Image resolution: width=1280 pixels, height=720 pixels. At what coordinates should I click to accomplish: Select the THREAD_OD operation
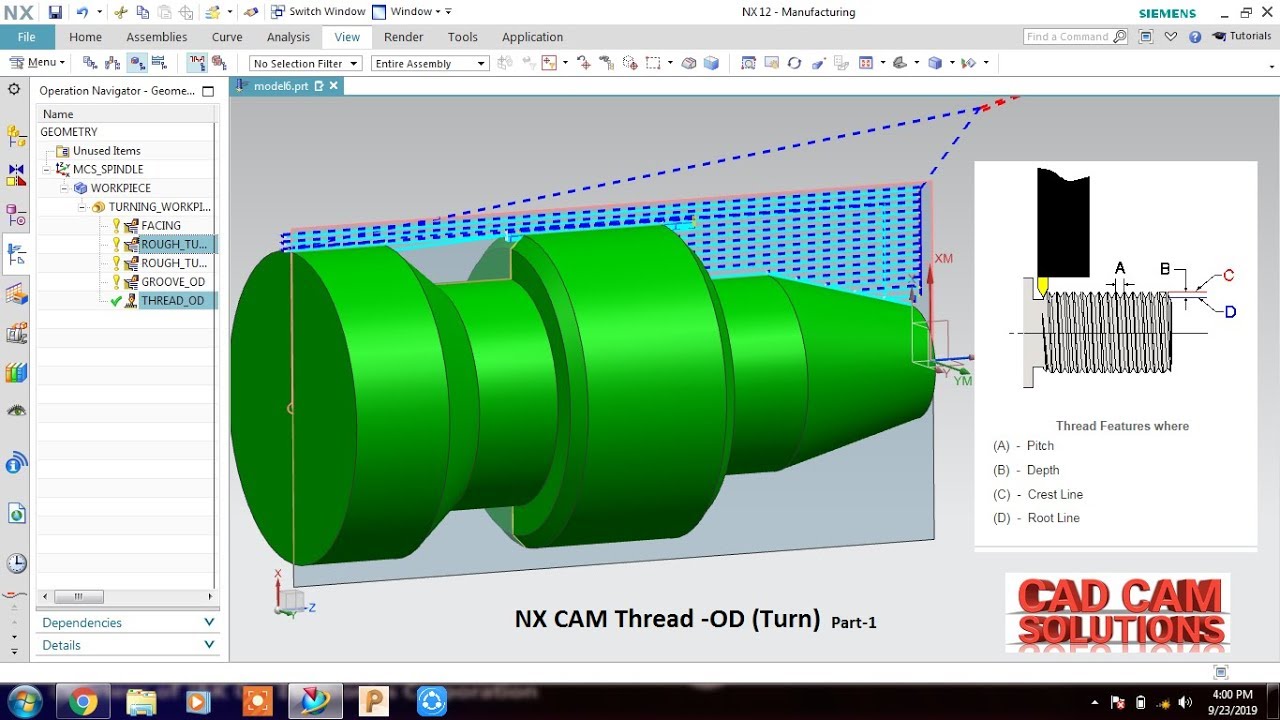click(x=172, y=301)
